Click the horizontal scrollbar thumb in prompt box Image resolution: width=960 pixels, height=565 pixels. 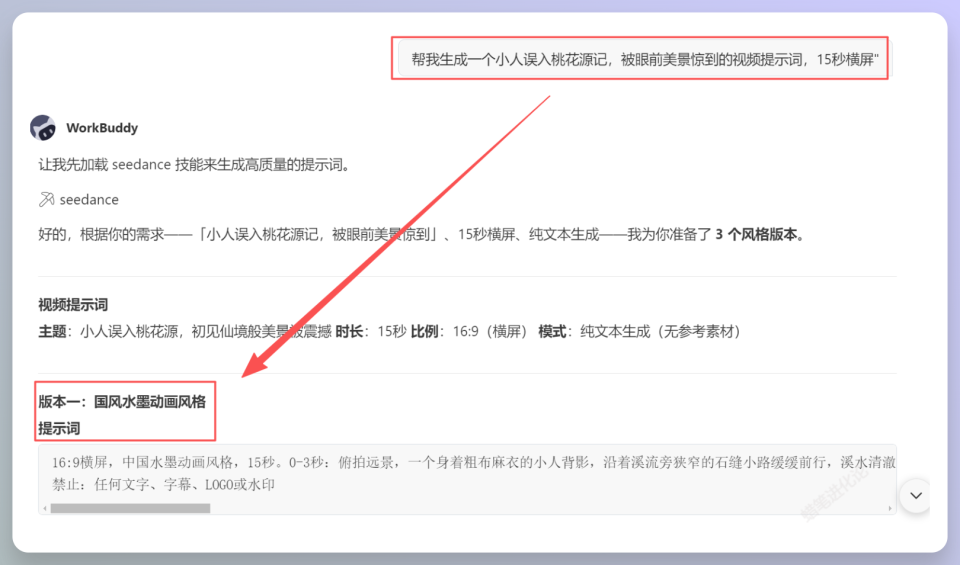pyautogui.click(x=130, y=508)
